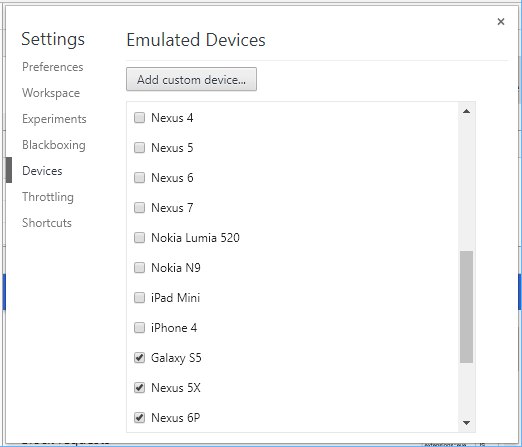Click the Nexus 5 label text
The image size is (522, 447).
pyautogui.click(x=172, y=148)
